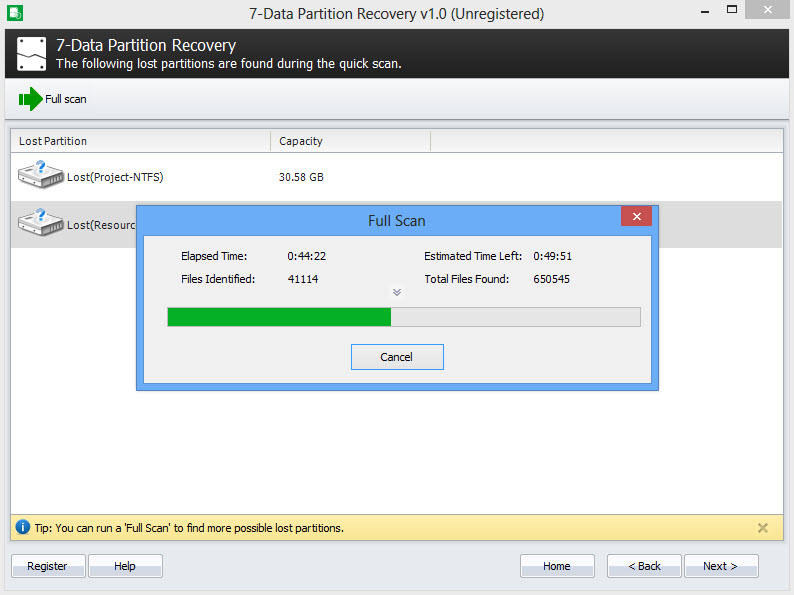Cancel the running full scan
The image size is (794, 595).
(397, 357)
